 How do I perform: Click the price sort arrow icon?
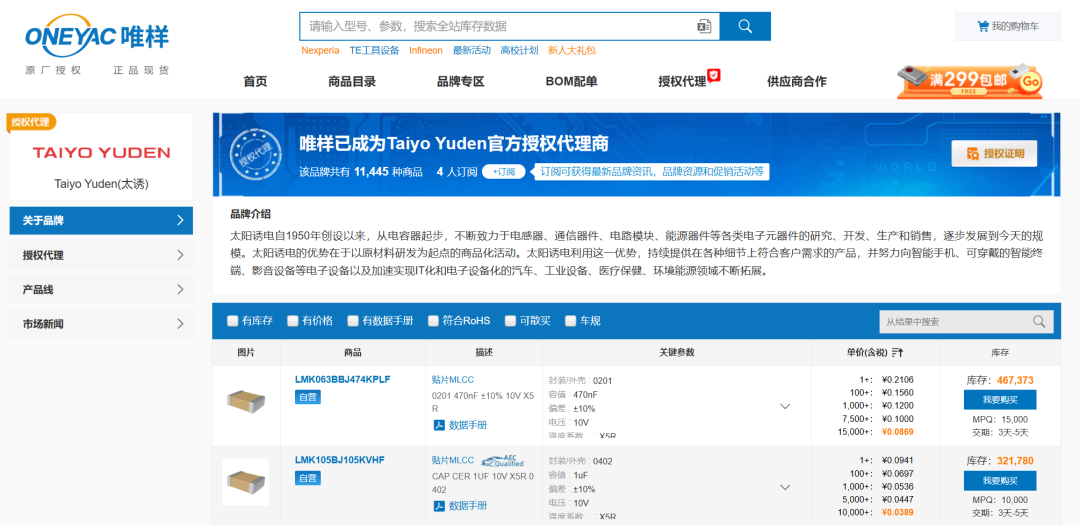point(897,352)
